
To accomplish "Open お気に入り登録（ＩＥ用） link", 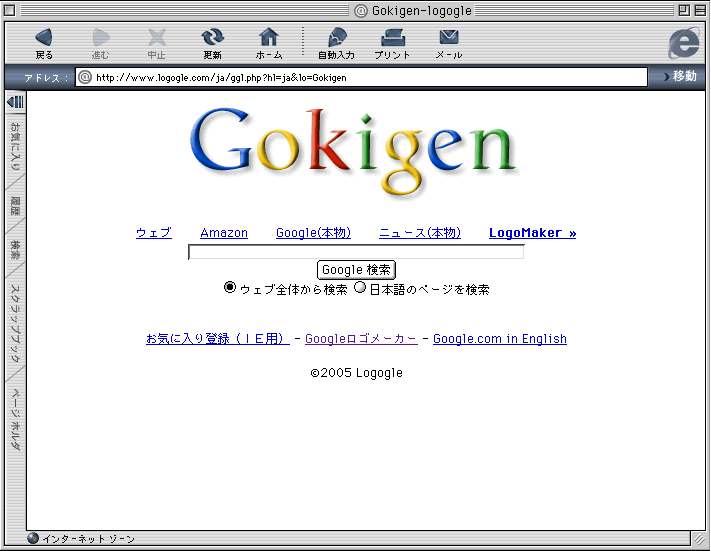I will tap(218, 339).
